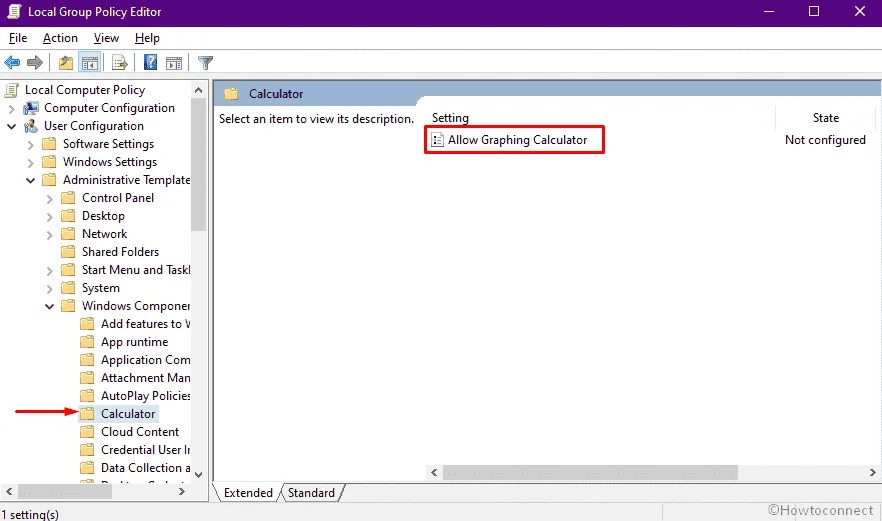Image resolution: width=882 pixels, height=521 pixels.
Task: Open the Action menu
Action: pos(60,38)
